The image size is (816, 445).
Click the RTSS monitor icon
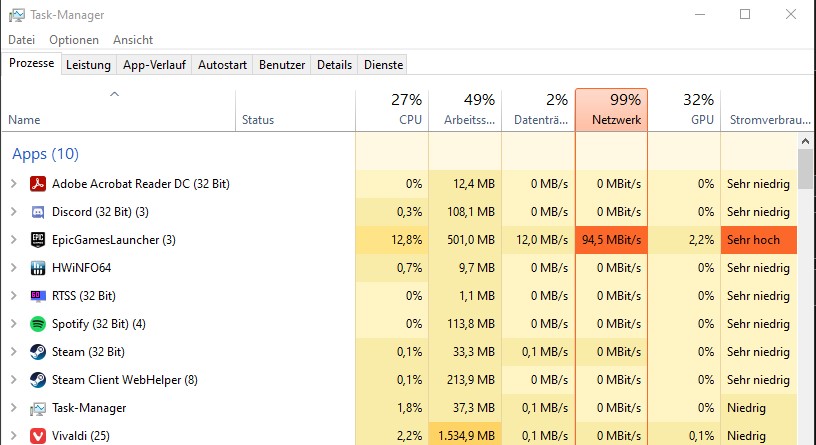click(37, 296)
